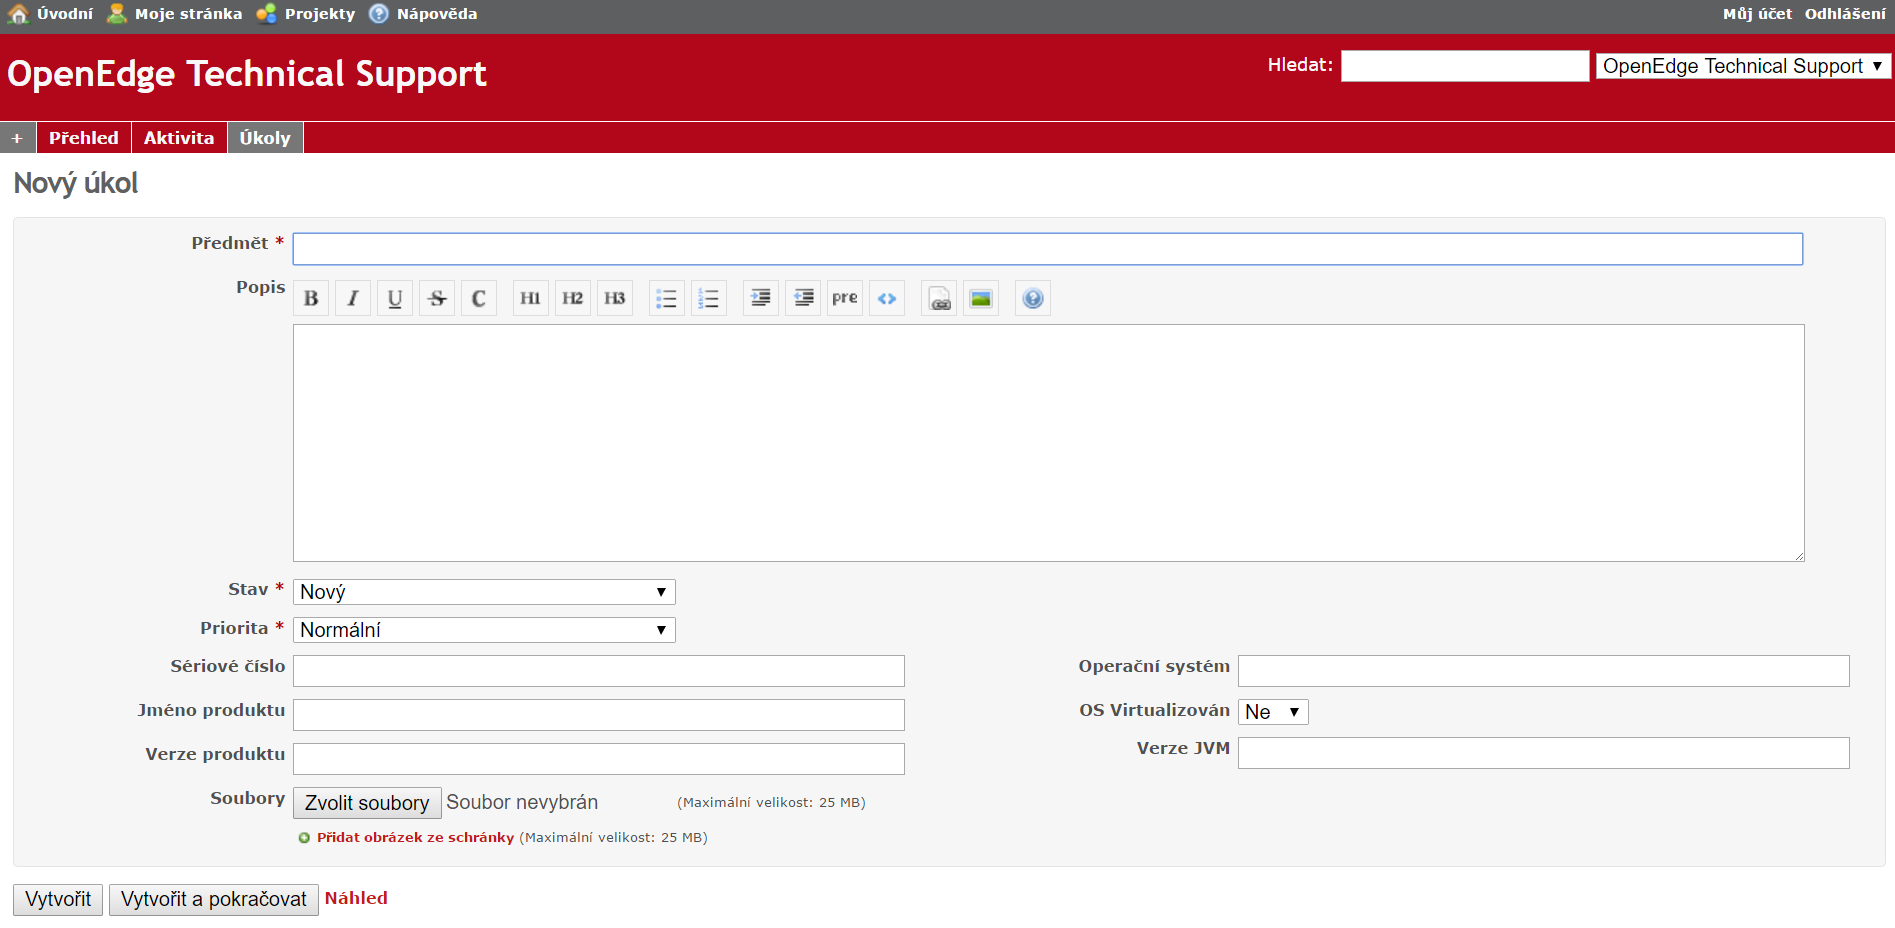The width and height of the screenshot is (1895, 928).
Task: Apply Strikethrough formatting in description toolbar
Action: click(437, 298)
